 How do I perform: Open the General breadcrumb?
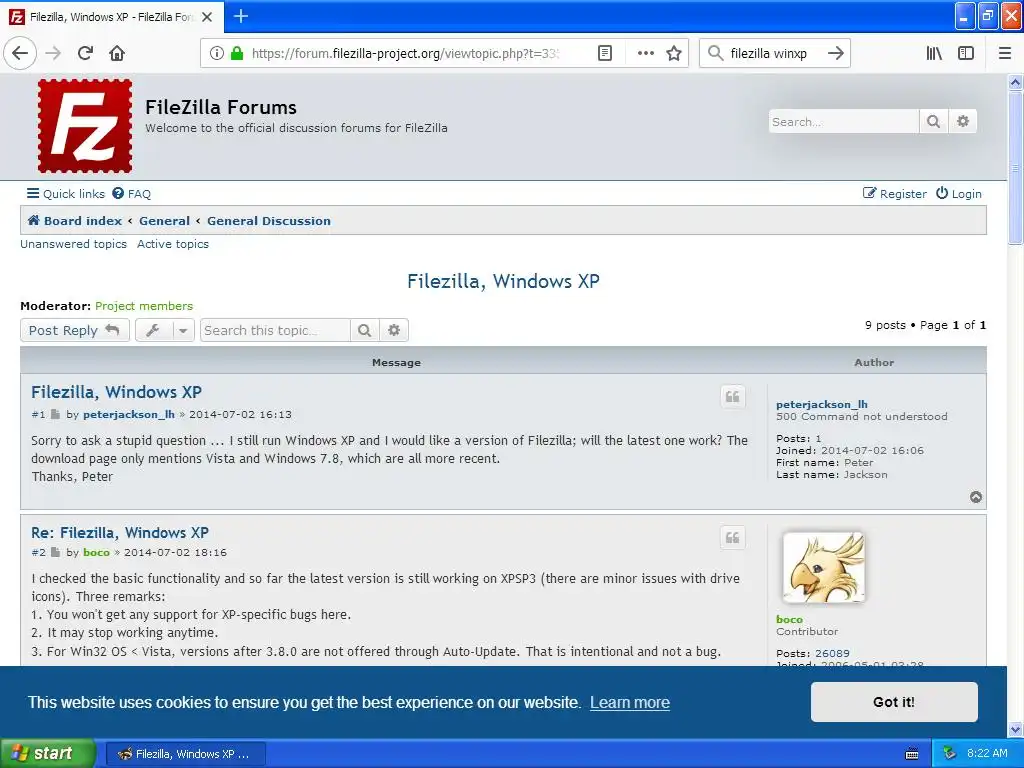pyautogui.click(x=165, y=221)
